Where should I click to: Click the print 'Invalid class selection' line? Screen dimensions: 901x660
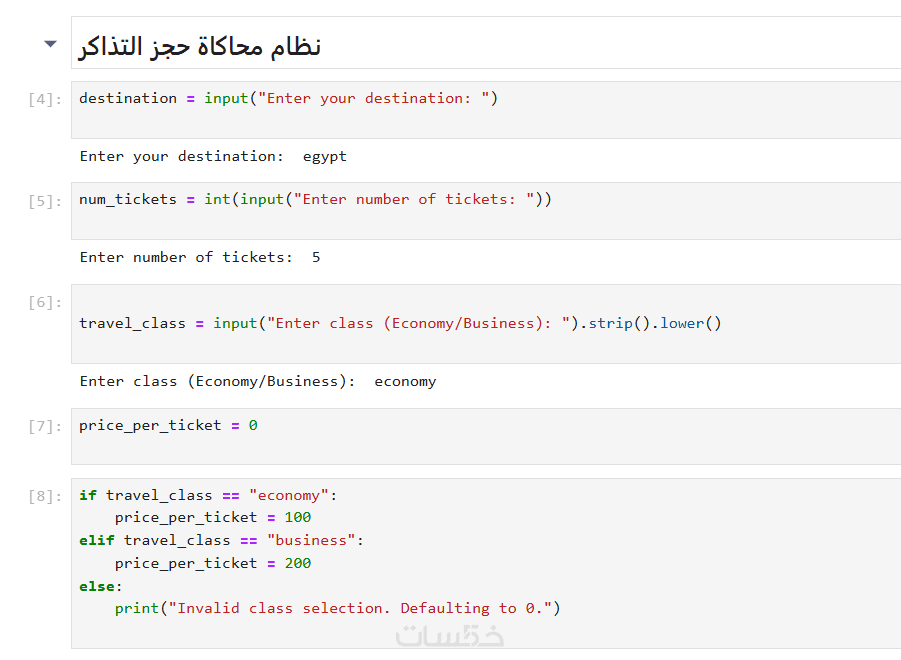click(338, 608)
